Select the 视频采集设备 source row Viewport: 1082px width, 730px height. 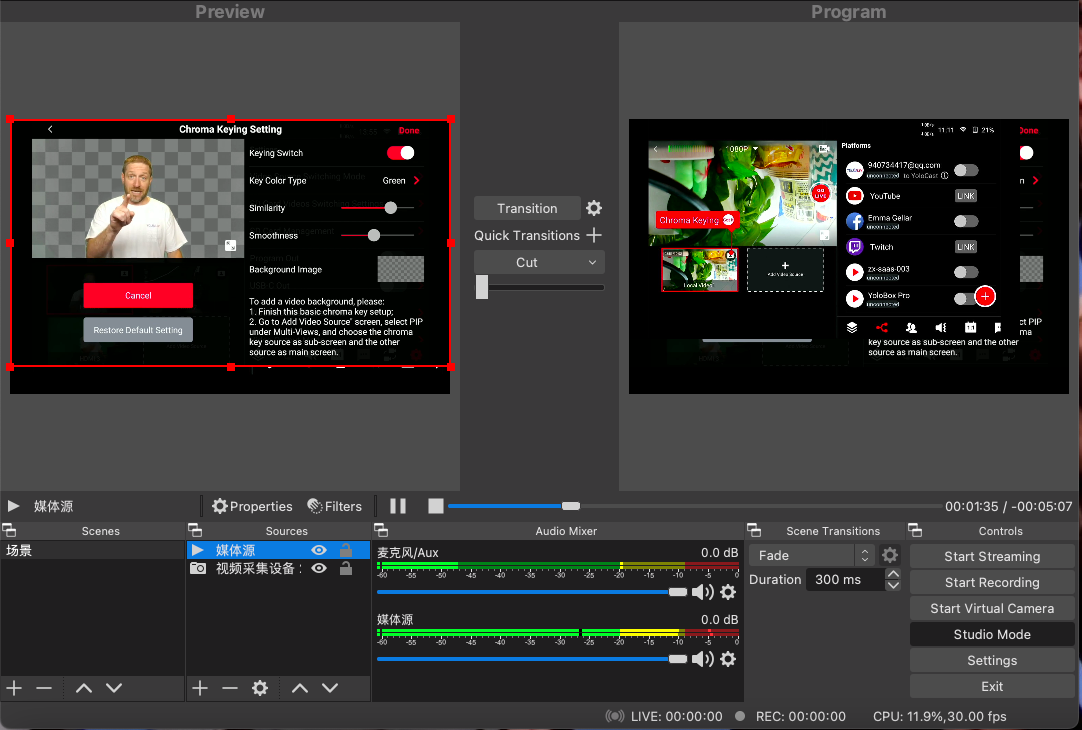click(279, 569)
